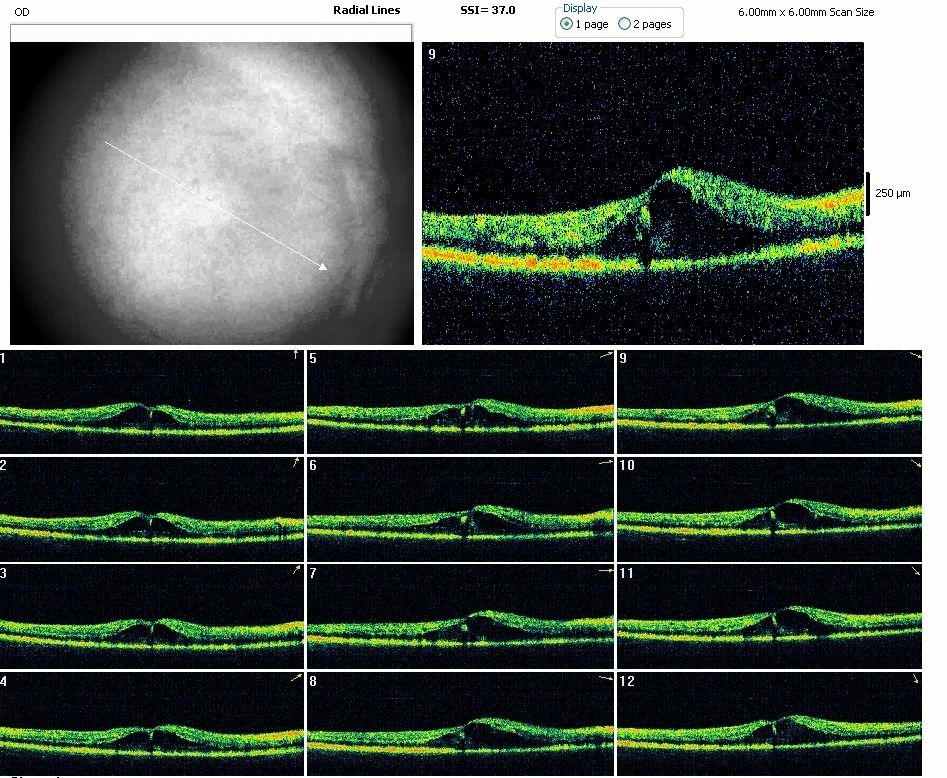The height and width of the screenshot is (778, 947).
Task: Choose radial scan thumbnail 8
Action: click(x=460, y=723)
